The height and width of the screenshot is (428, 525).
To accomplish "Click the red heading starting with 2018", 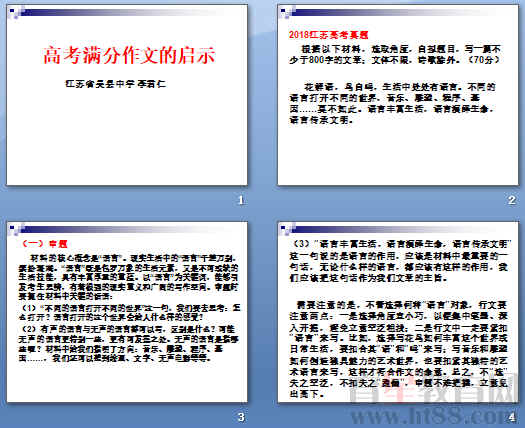I will tap(328, 35).
